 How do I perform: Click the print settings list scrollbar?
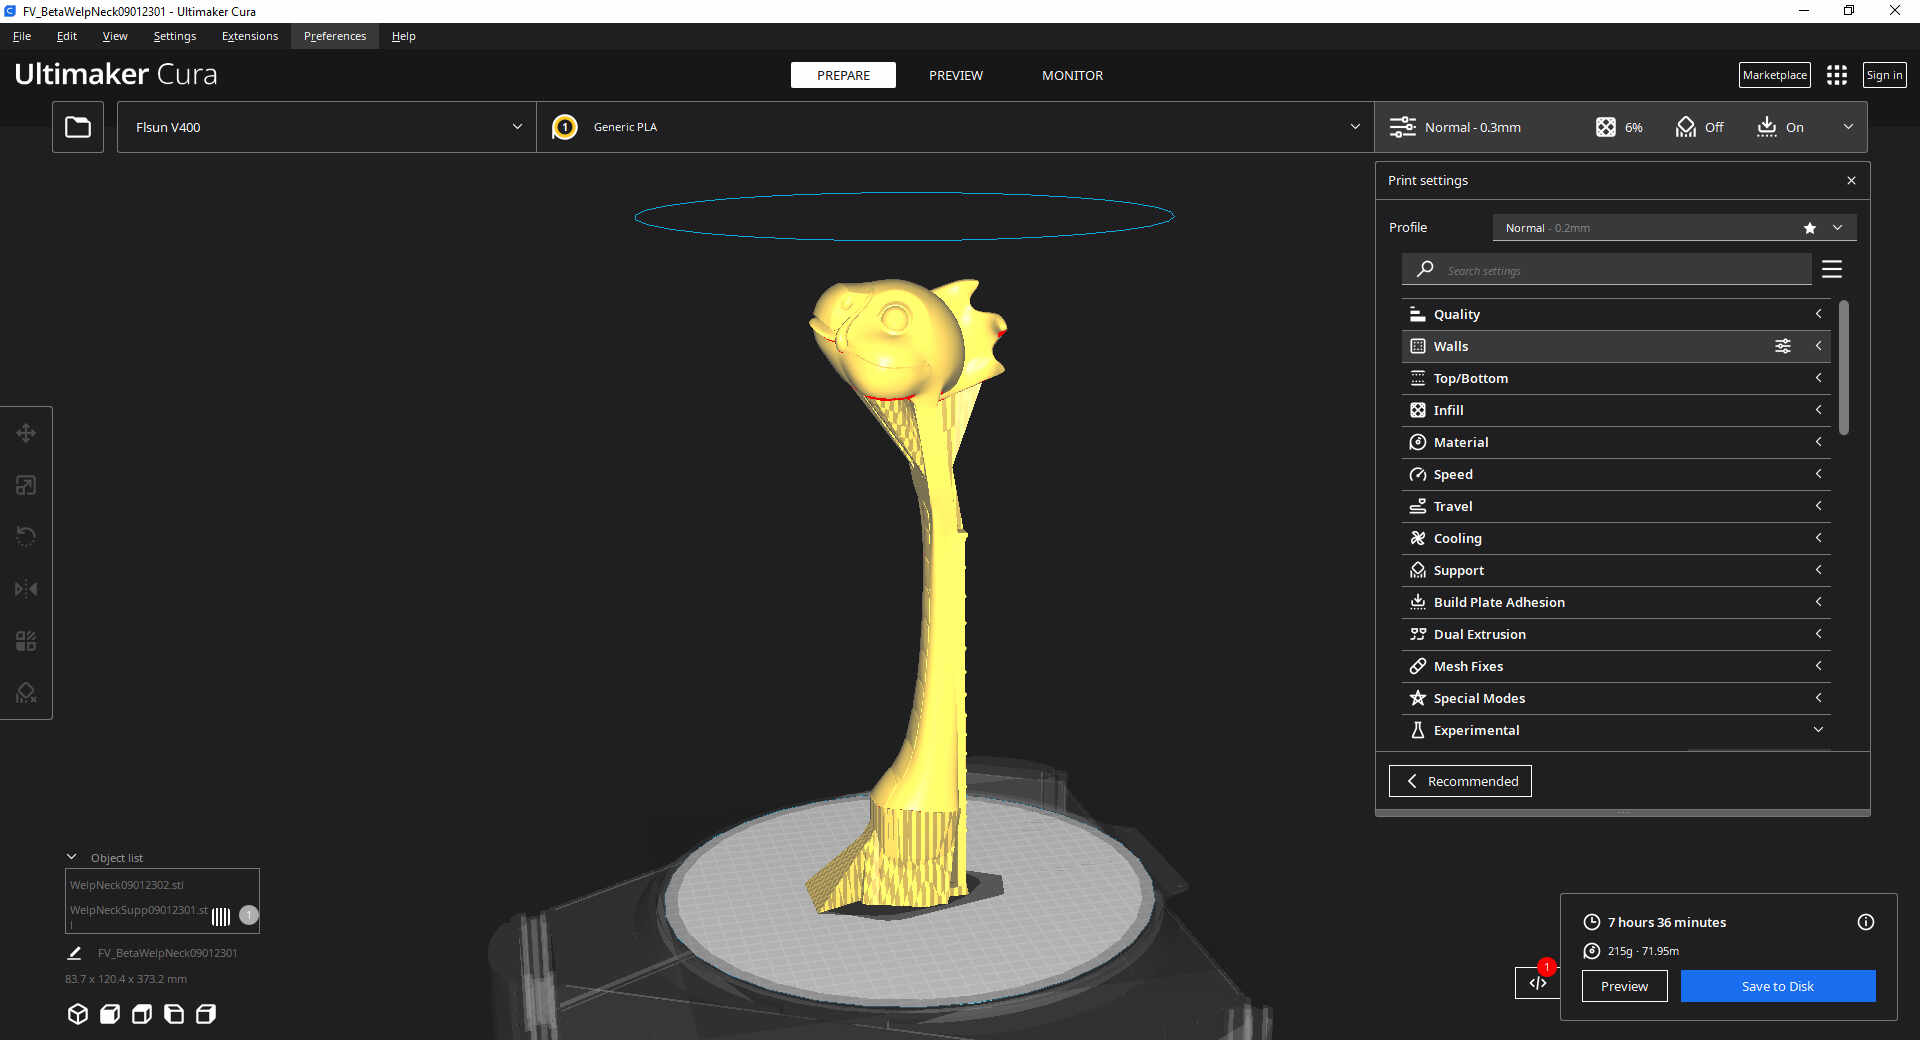(1843, 368)
